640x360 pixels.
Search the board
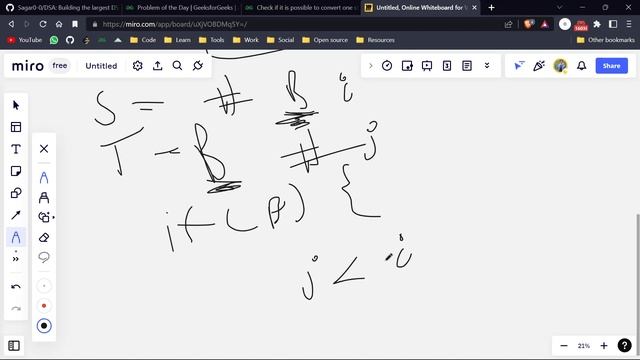pyautogui.click(x=177, y=66)
